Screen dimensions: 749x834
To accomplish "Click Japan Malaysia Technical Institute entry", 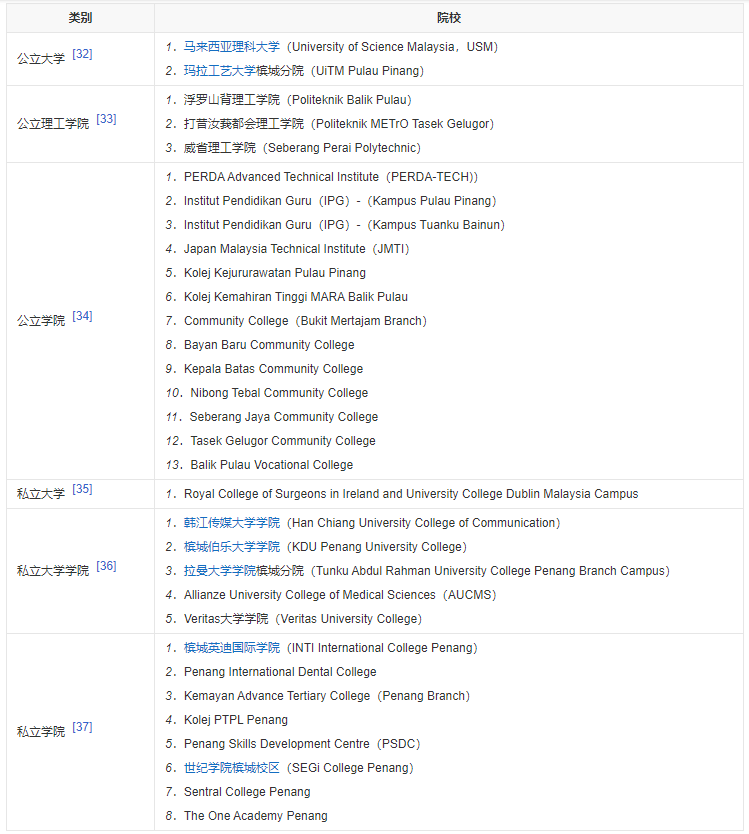I will [x=296, y=249].
